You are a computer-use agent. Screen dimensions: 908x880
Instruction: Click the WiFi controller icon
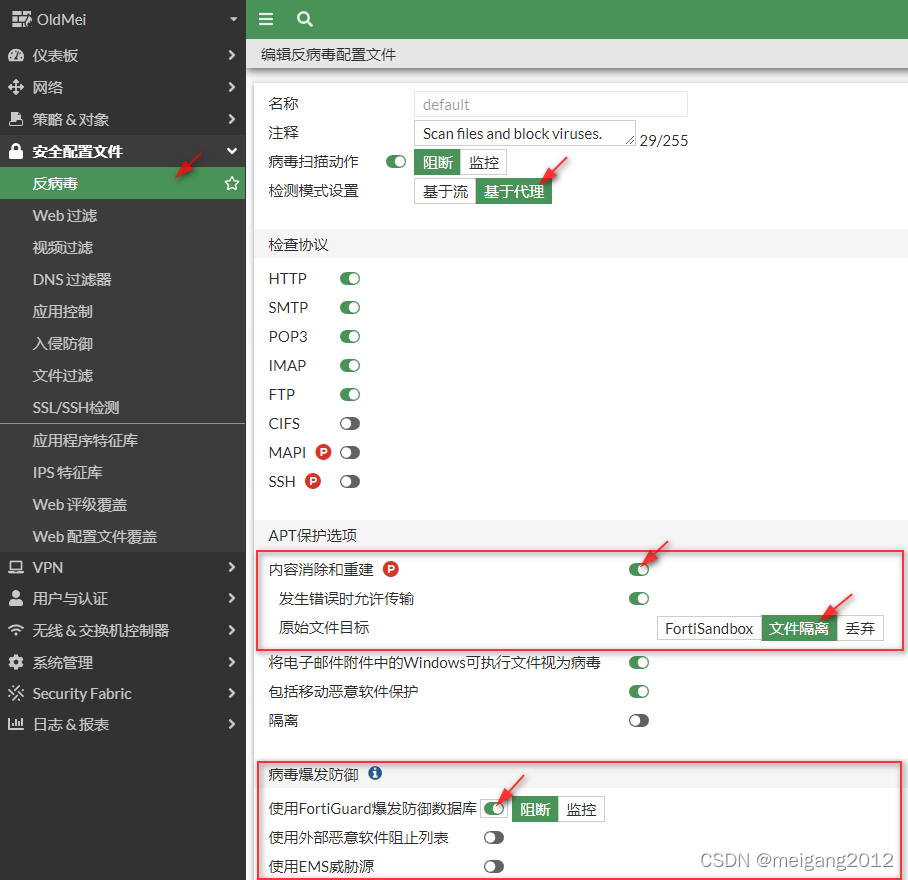point(16,630)
